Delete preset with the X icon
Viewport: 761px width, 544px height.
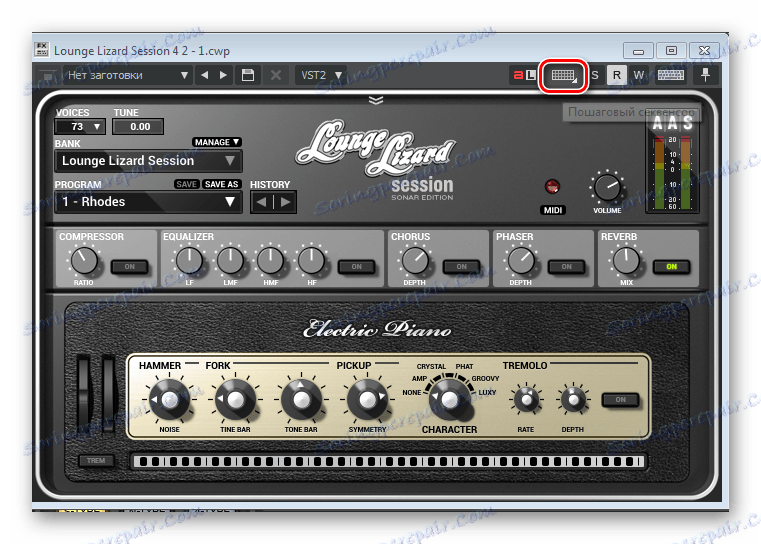pyautogui.click(x=276, y=75)
